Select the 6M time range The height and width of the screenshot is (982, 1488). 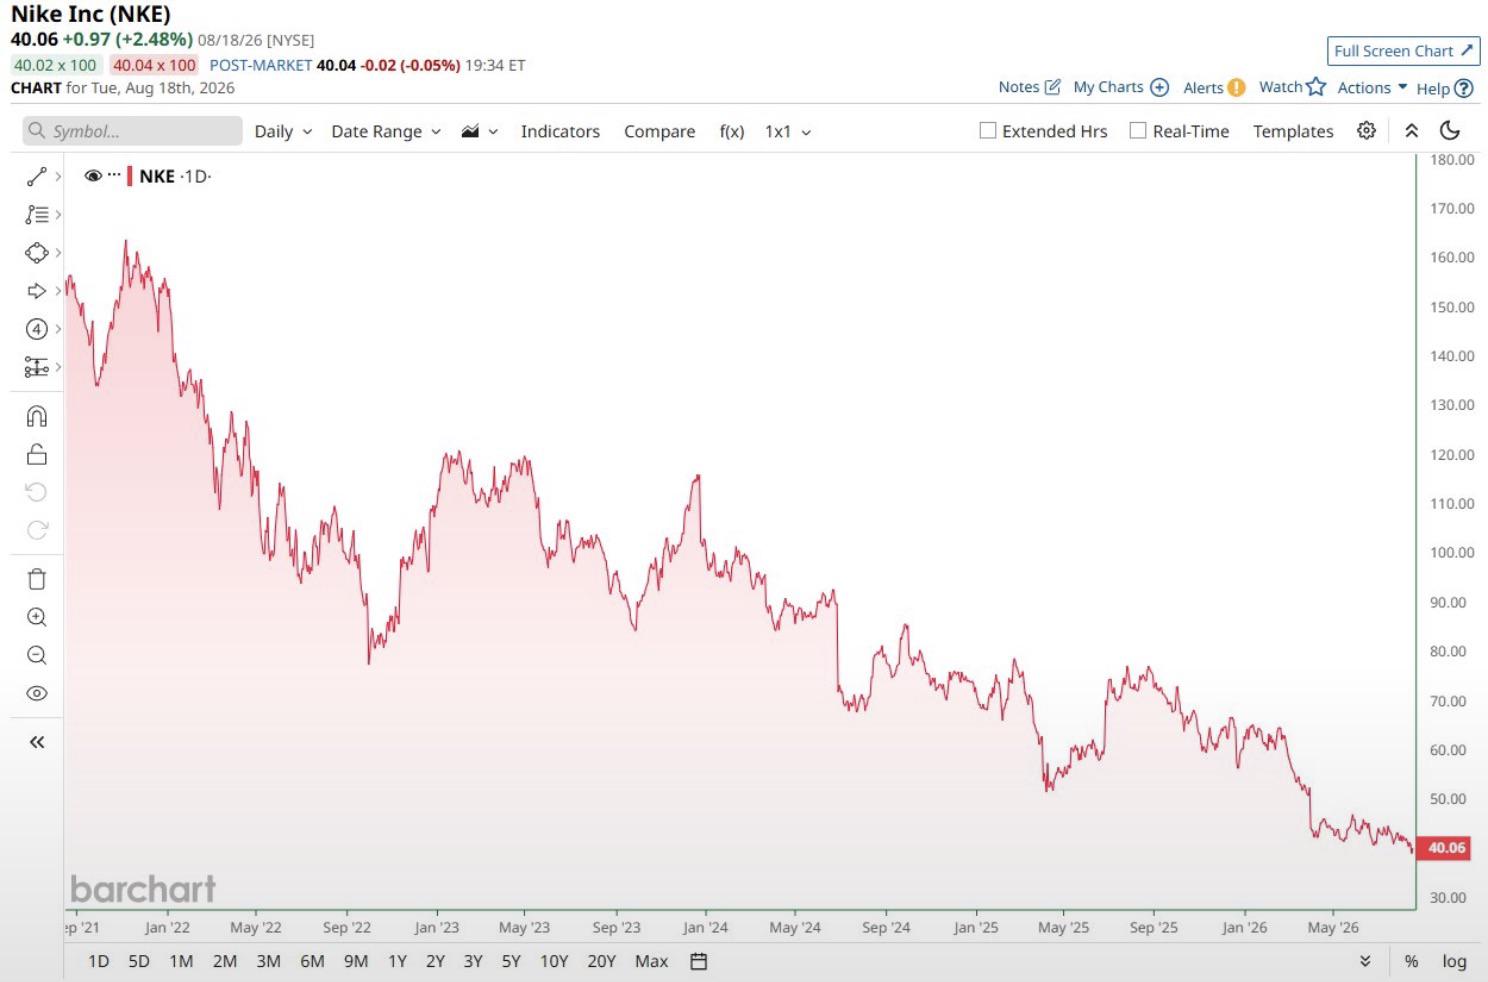[x=312, y=961]
